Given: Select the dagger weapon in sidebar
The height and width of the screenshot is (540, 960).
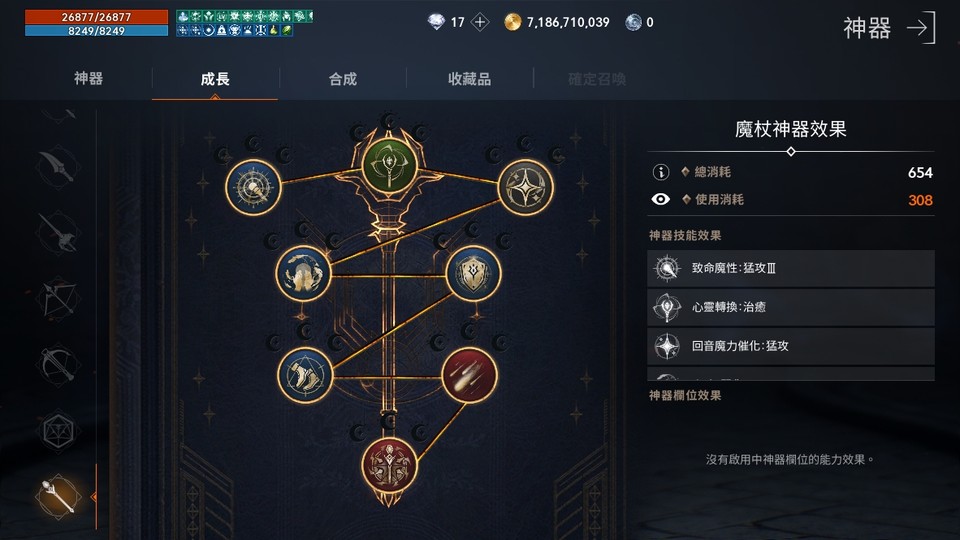Looking at the screenshot, I should [x=58, y=166].
